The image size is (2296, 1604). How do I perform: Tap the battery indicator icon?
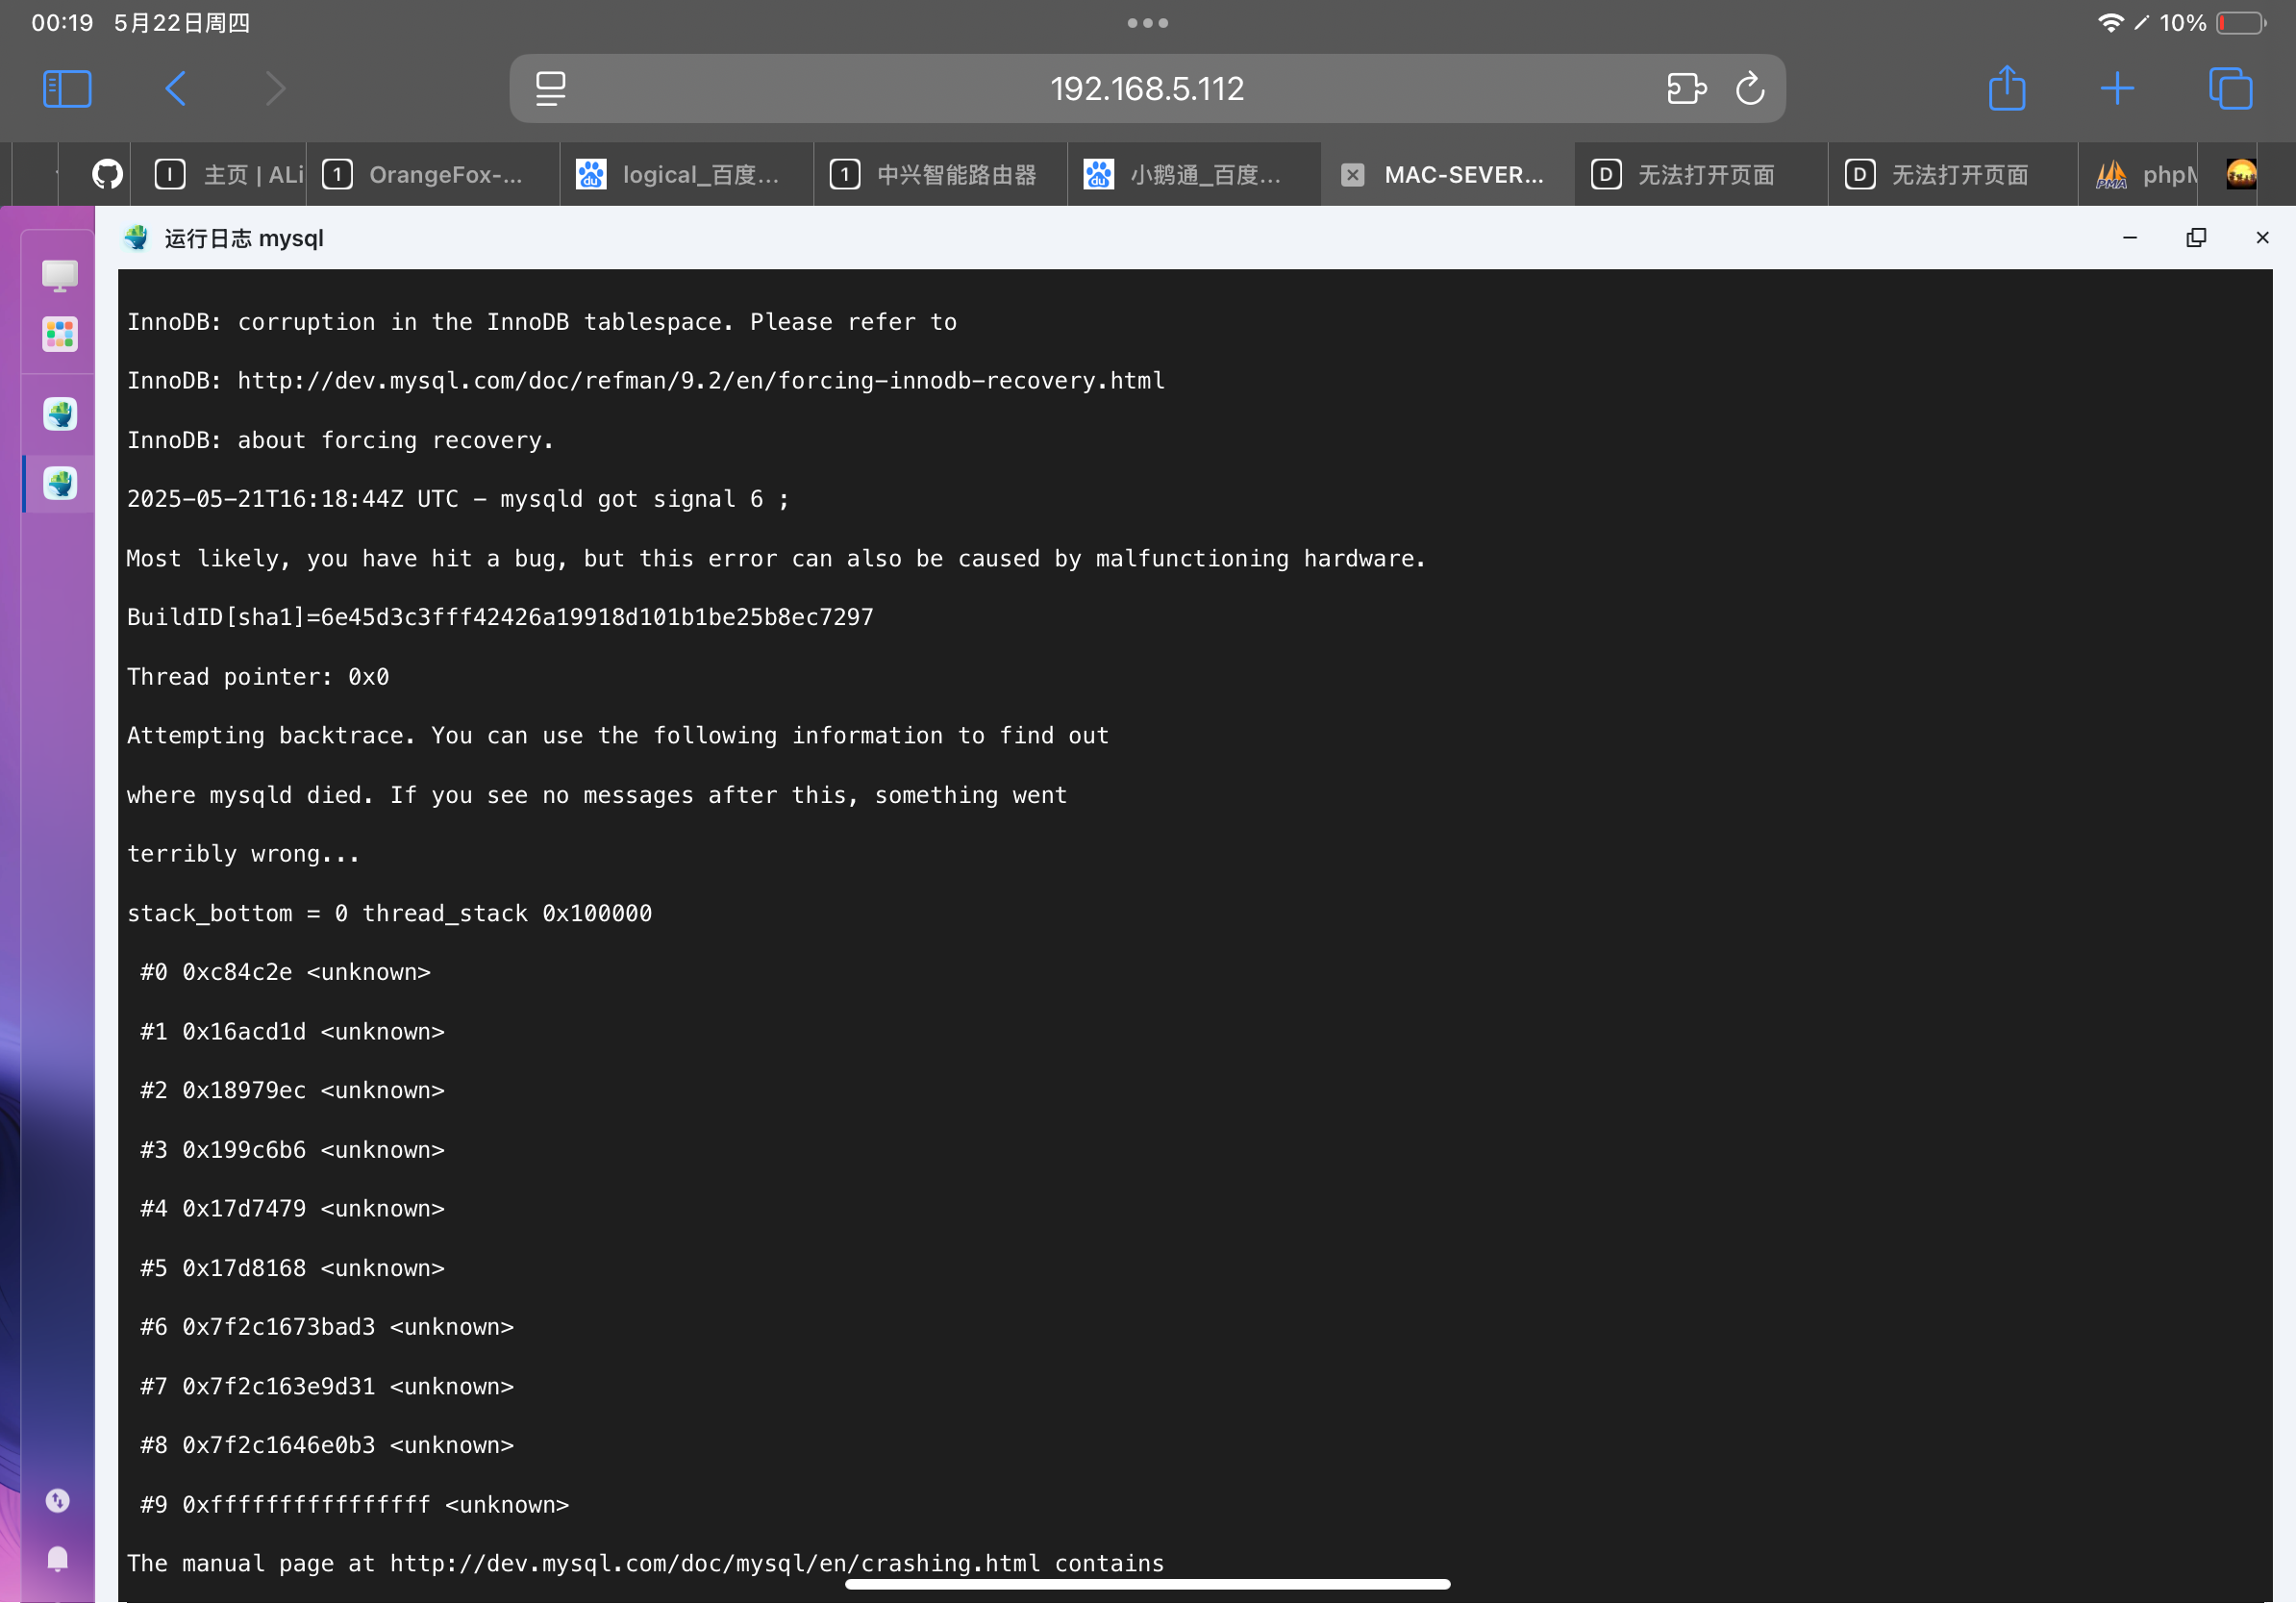(x=2241, y=22)
